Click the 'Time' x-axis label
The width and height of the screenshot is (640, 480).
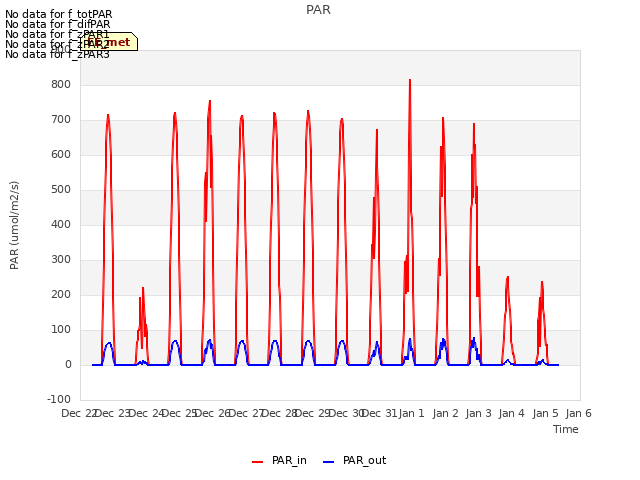[566, 429]
